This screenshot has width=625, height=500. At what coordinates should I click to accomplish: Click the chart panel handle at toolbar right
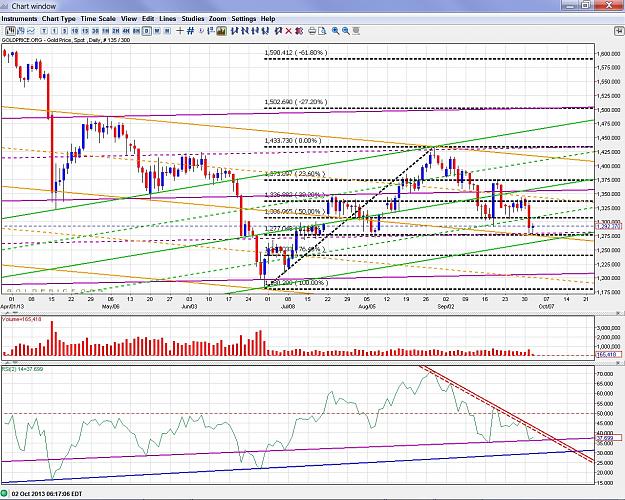[619, 31]
